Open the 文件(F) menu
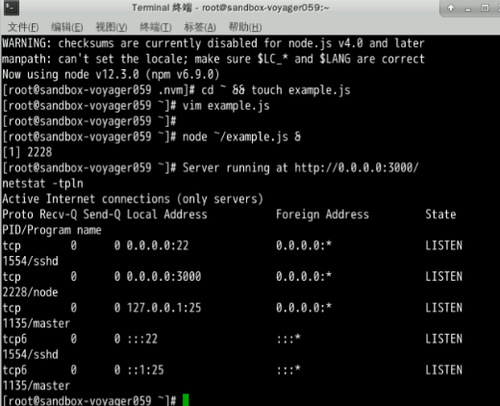 [23, 27]
